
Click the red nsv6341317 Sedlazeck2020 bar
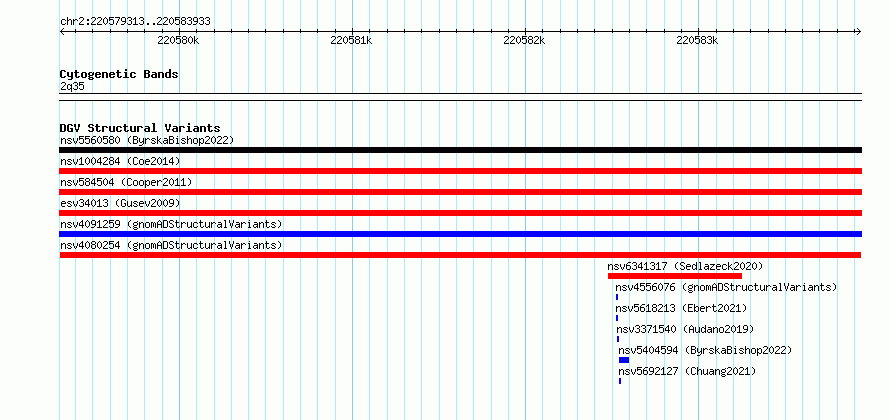coord(675,276)
